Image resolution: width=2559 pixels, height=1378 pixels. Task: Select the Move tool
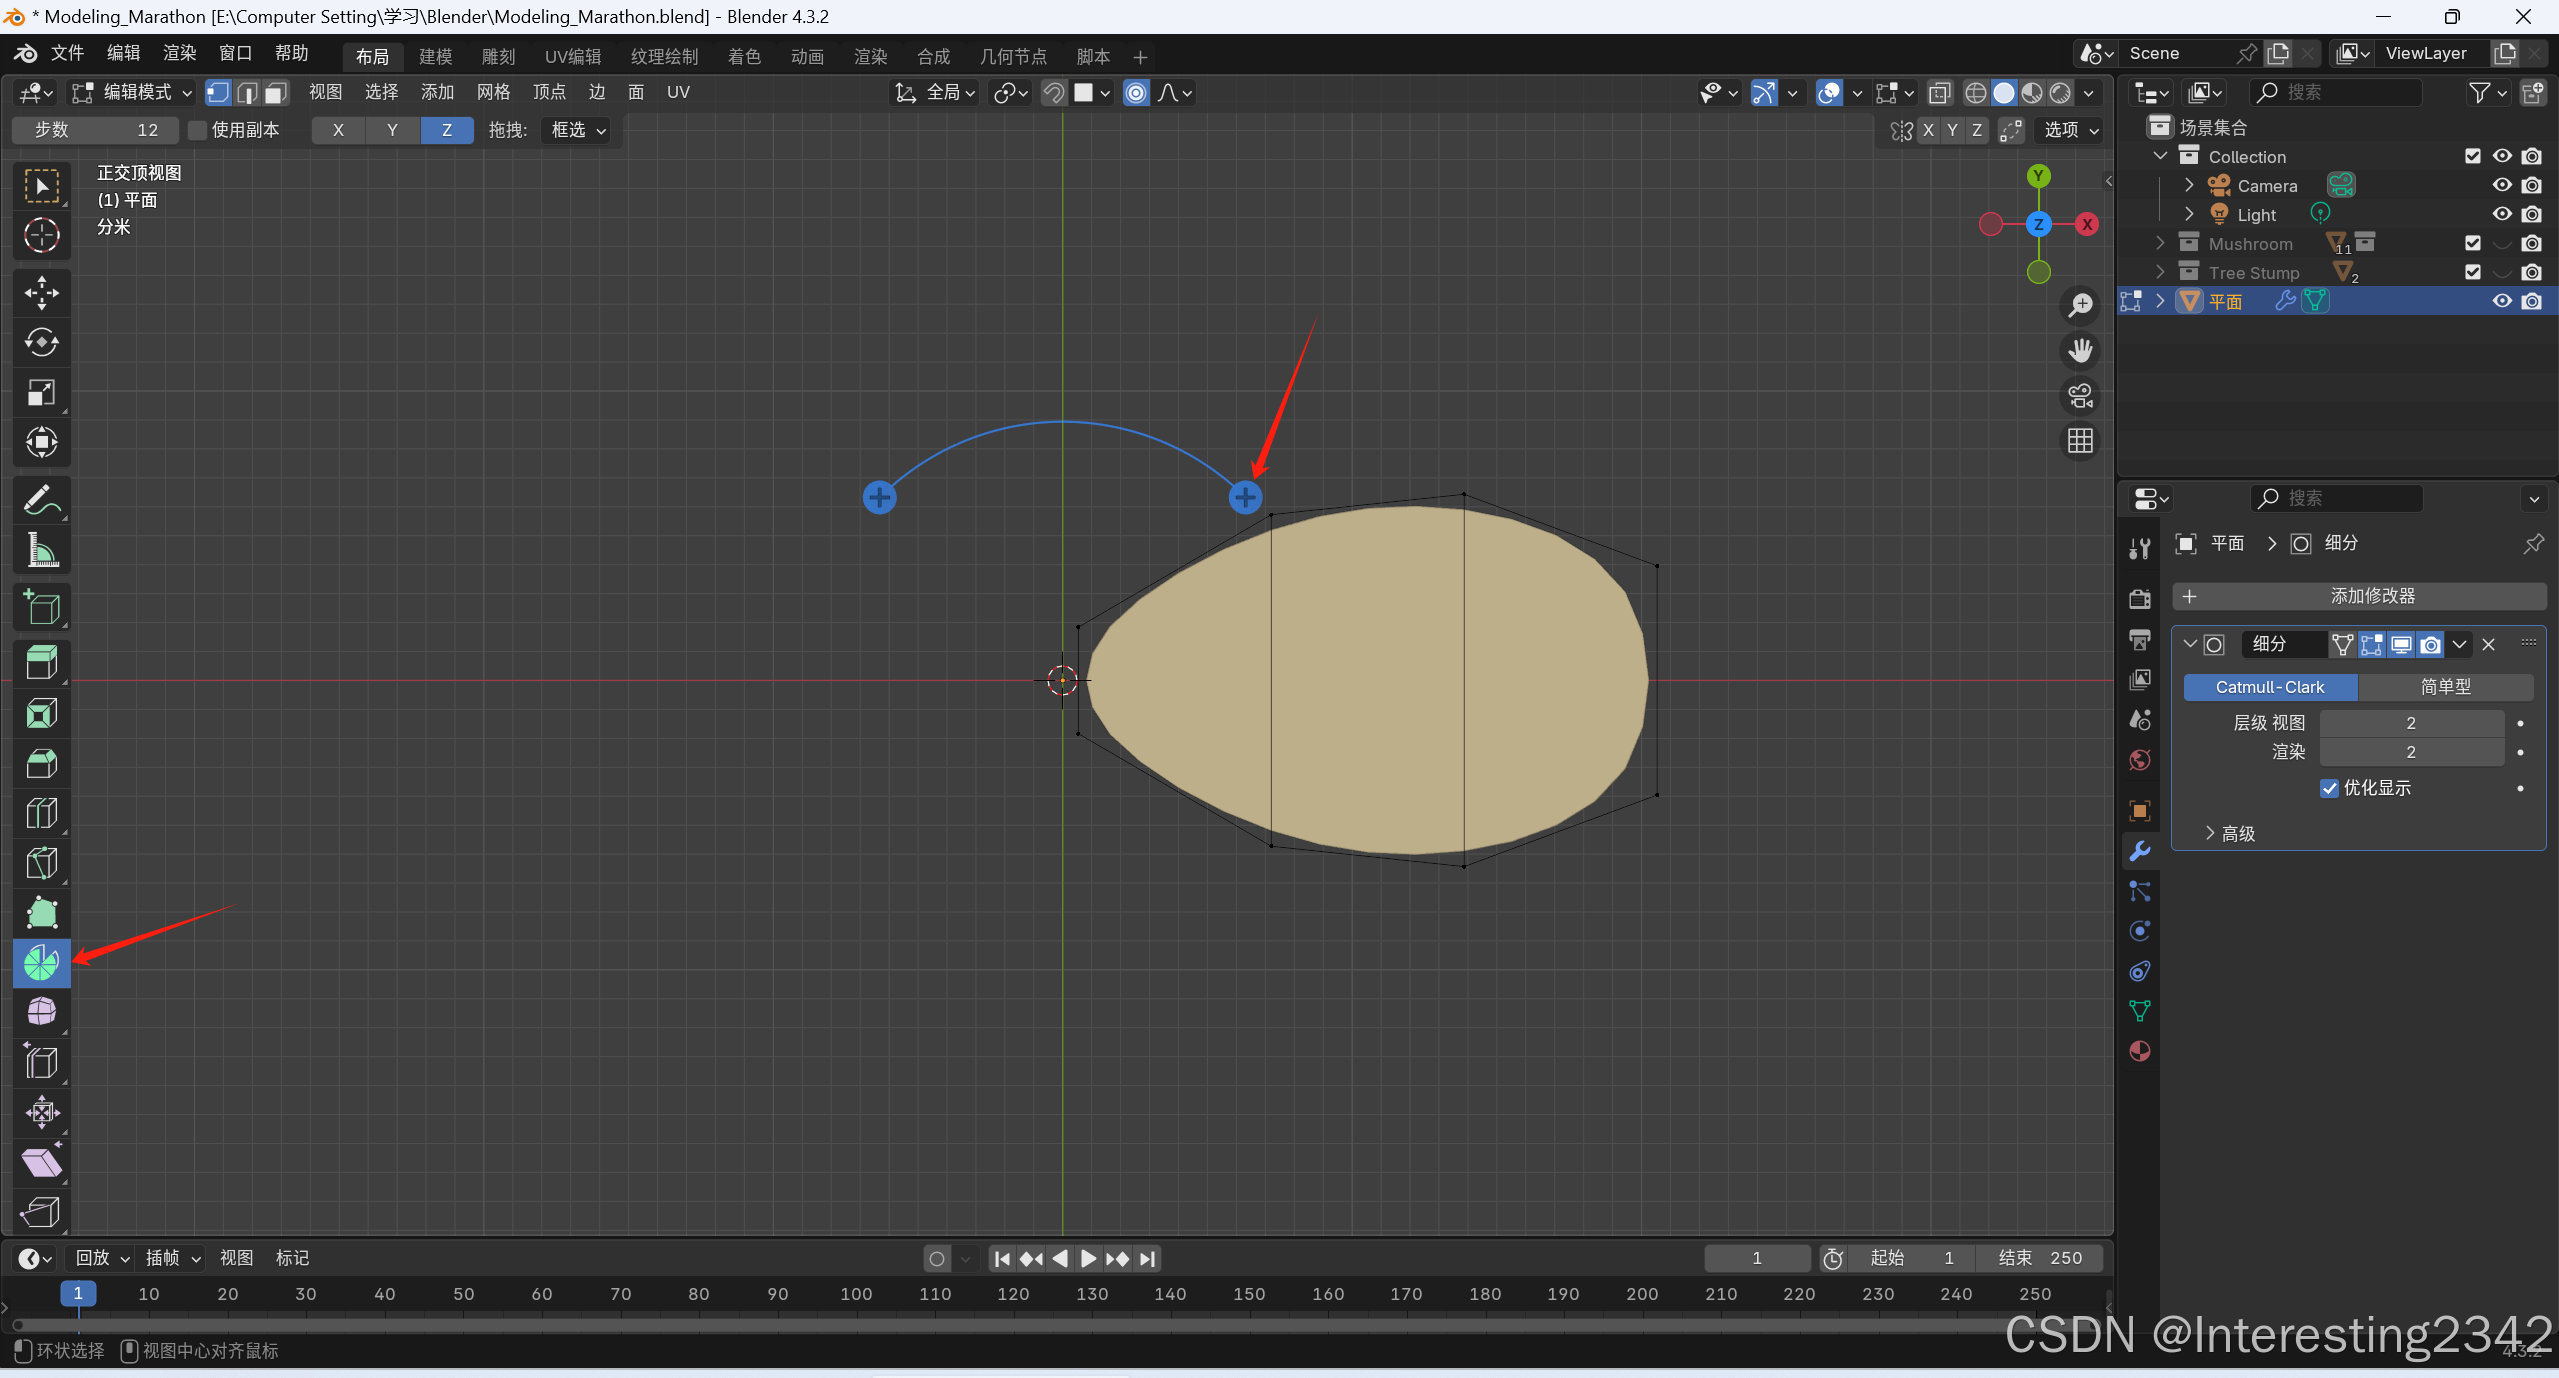coord(41,293)
